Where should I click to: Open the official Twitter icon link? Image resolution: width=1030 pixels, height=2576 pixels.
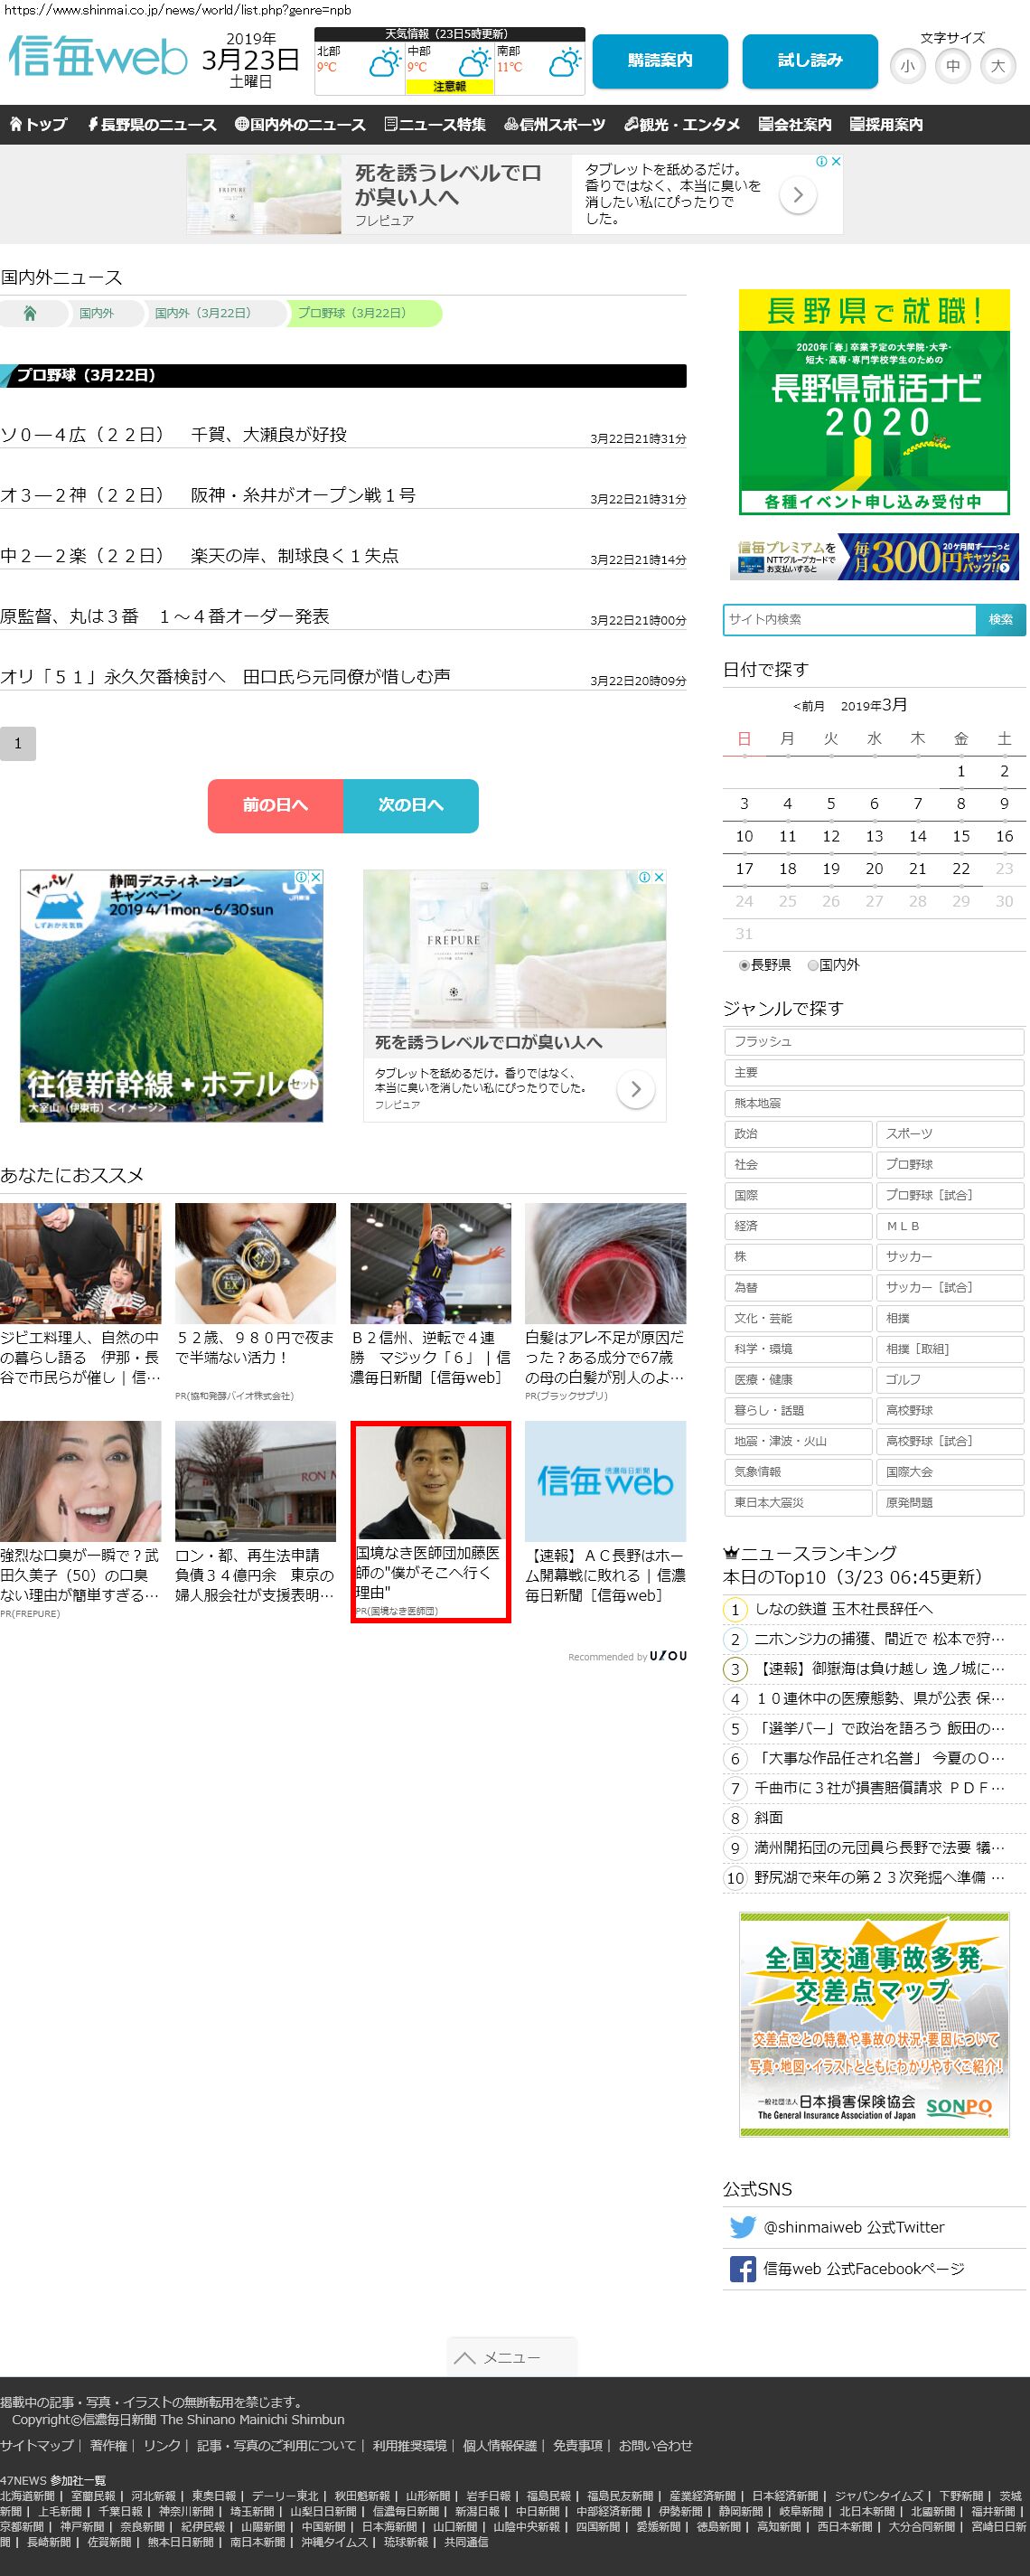click(x=742, y=2227)
